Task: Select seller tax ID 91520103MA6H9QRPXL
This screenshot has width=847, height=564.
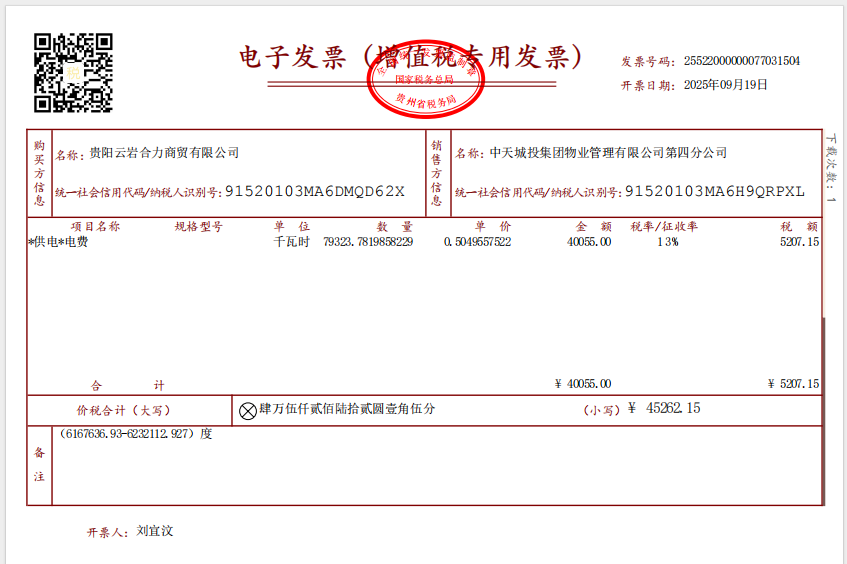Action: pyautogui.click(x=714, y=191)
